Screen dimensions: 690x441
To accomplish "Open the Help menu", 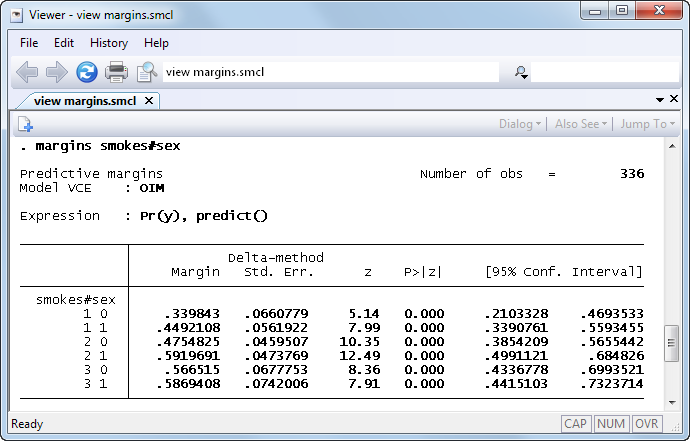I will point(156,43).
